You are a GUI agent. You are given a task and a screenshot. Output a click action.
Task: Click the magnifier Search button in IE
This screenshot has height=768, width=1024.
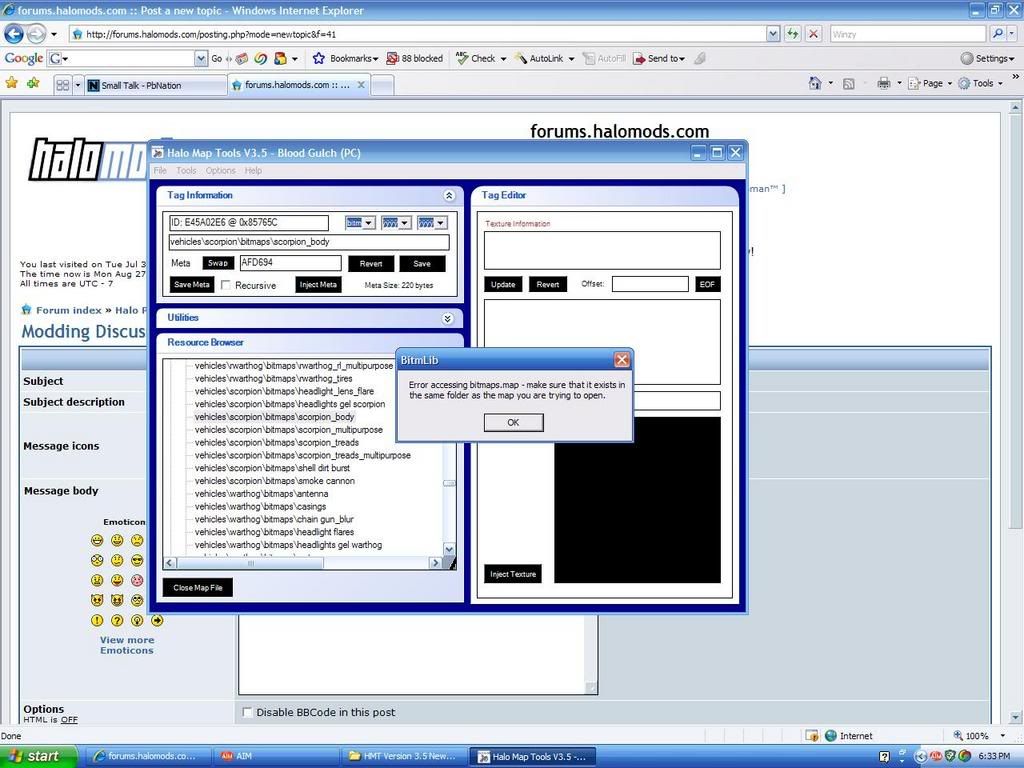pos(997,34)
